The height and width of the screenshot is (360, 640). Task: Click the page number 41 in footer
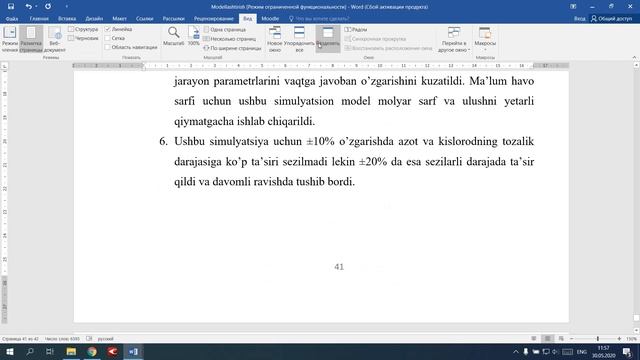339,267
